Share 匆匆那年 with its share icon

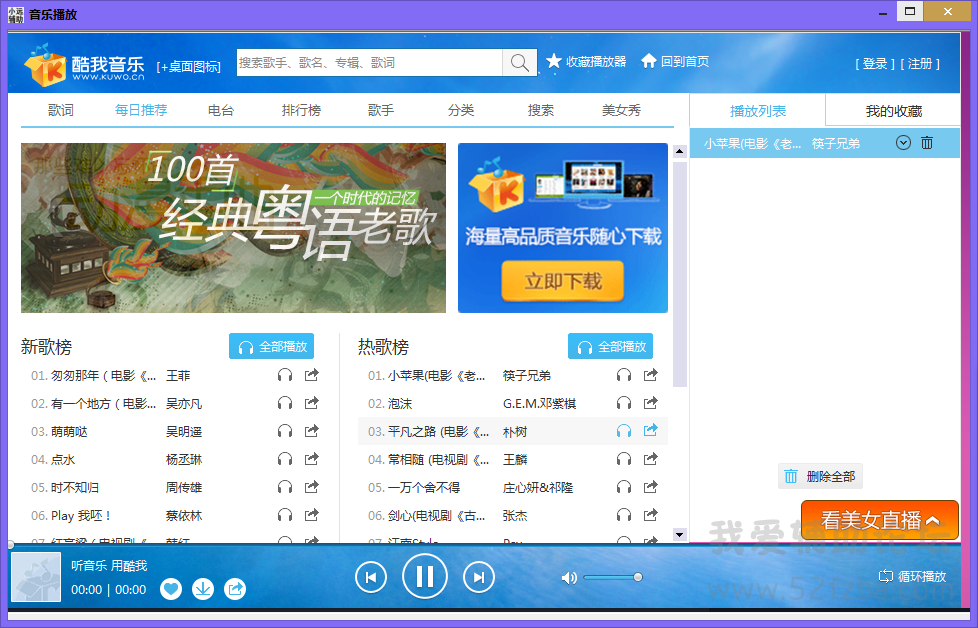coord(311,375)
